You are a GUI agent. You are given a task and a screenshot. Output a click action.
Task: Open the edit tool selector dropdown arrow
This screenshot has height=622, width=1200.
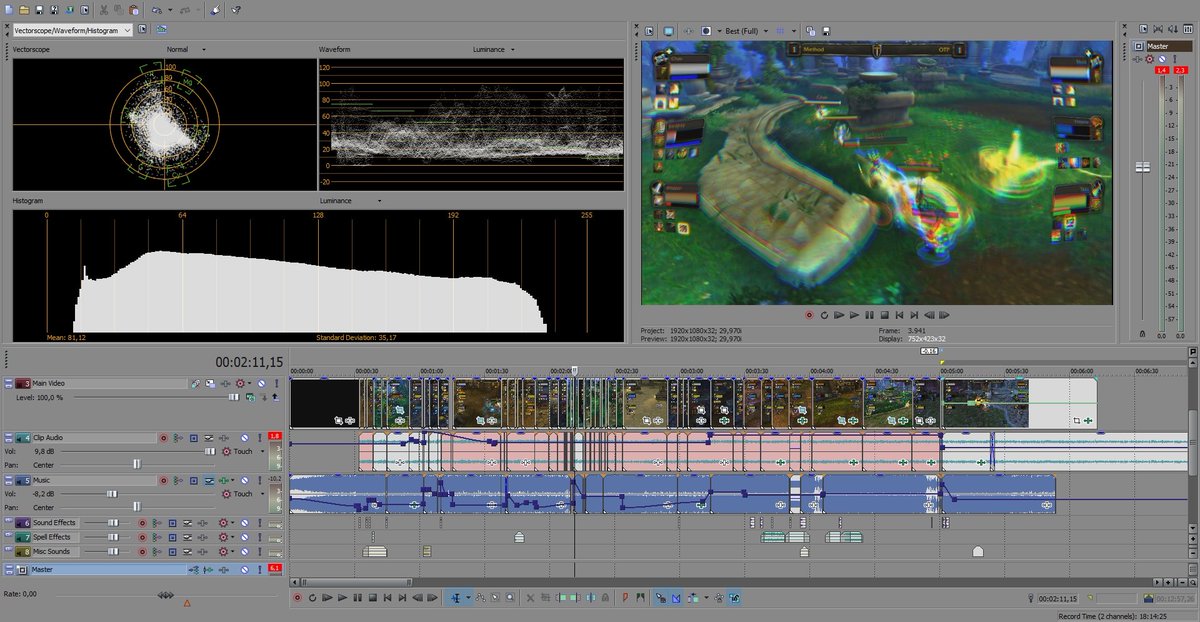pos(469,598)
